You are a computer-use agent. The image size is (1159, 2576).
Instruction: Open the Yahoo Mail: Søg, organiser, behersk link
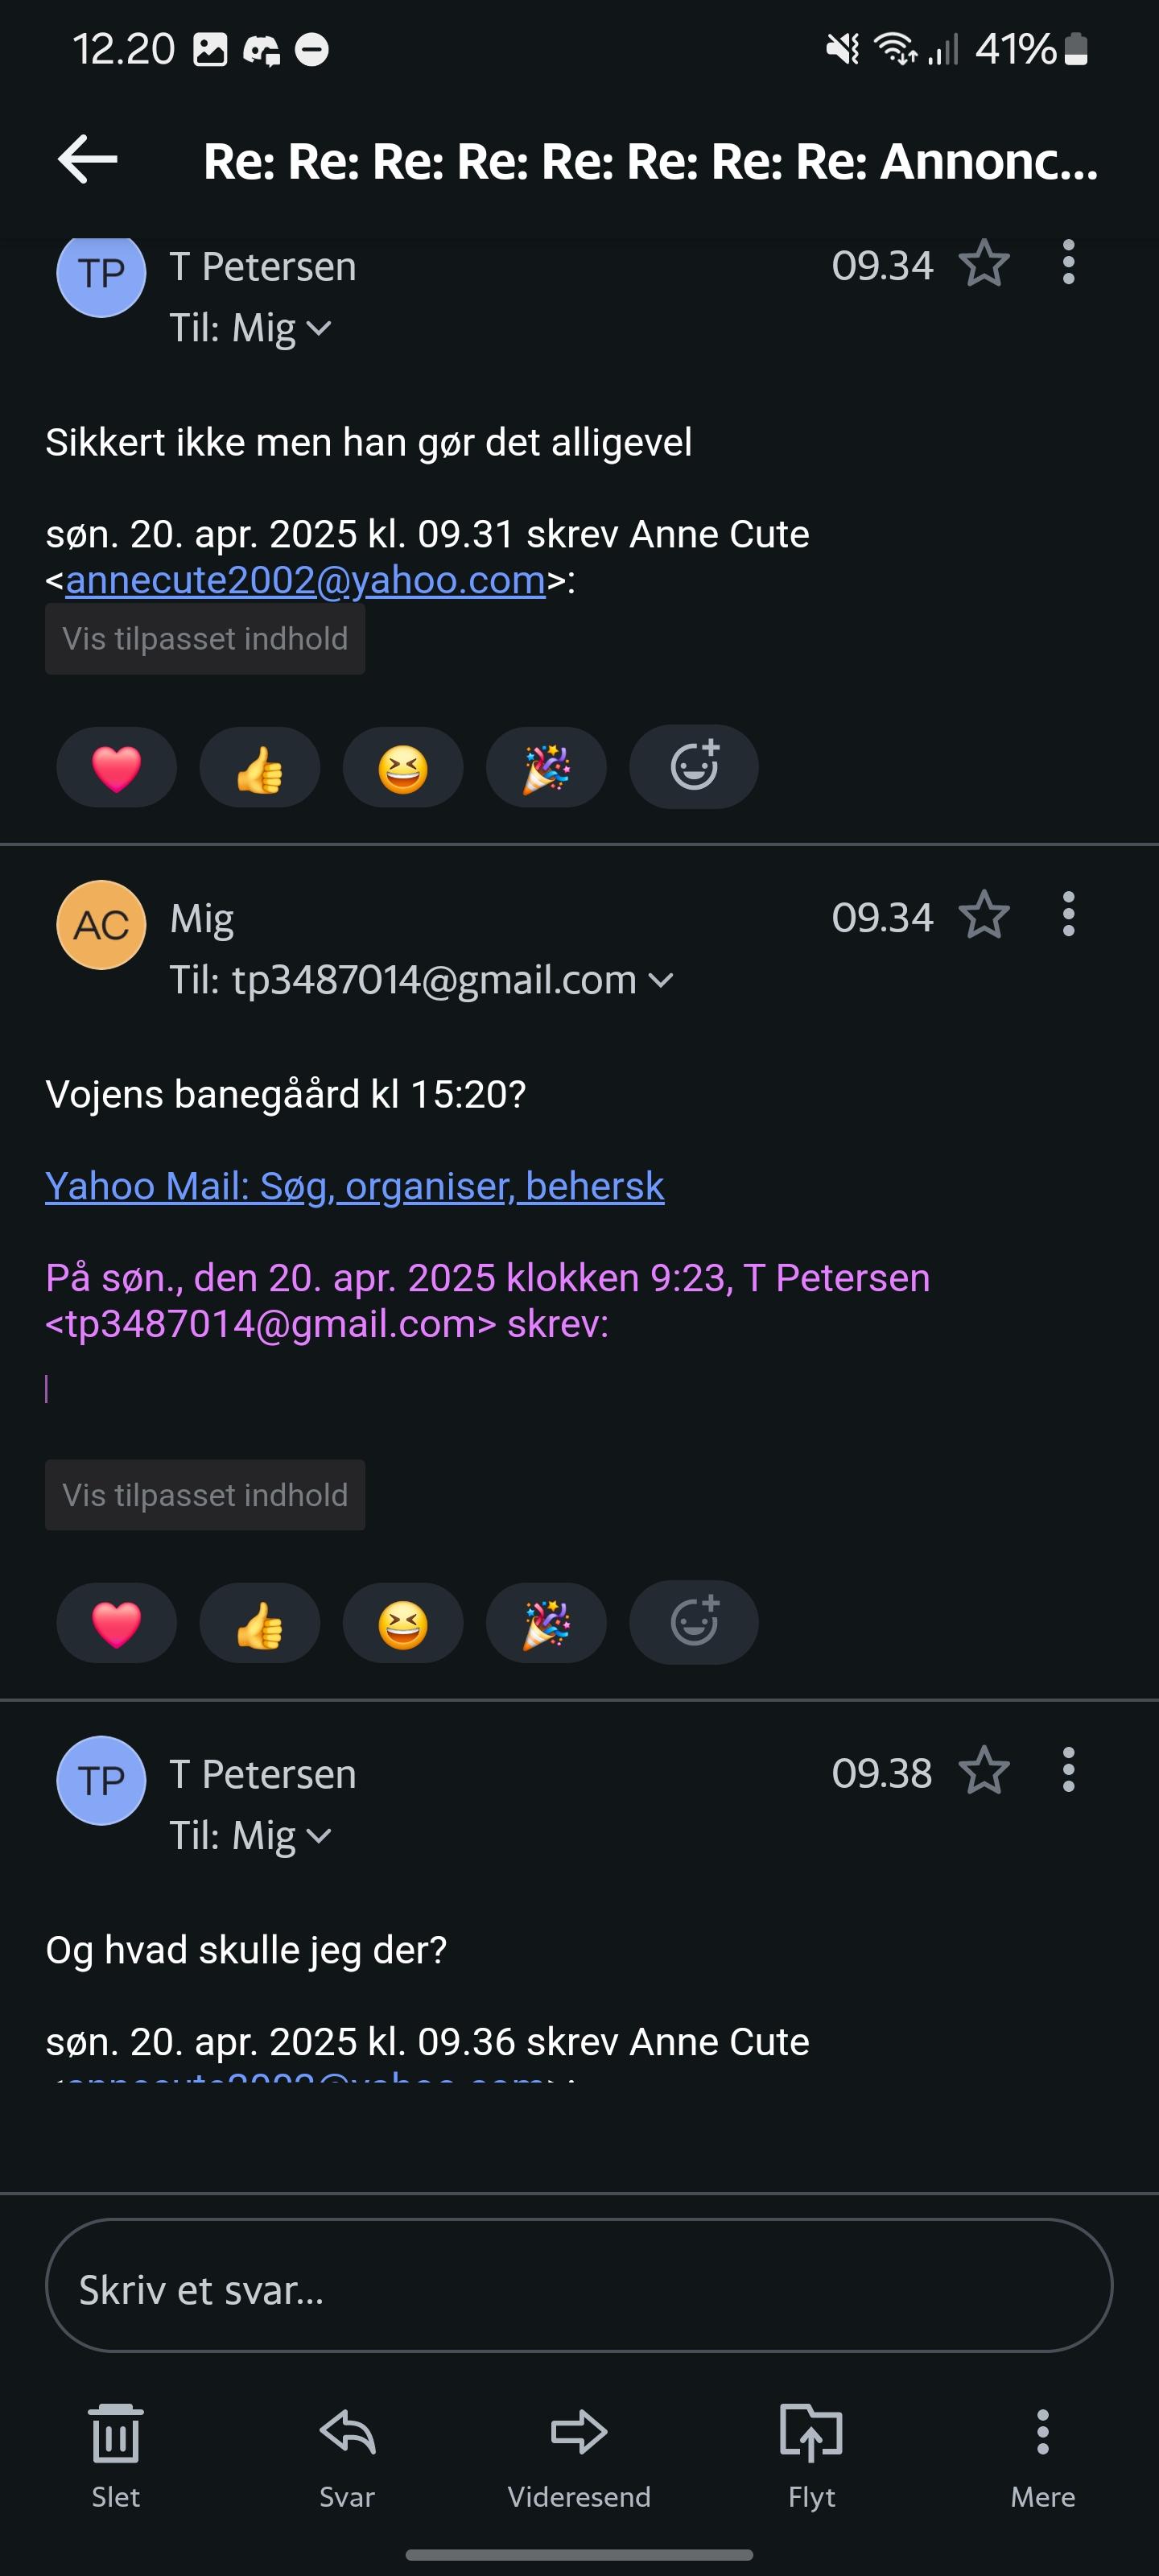click(x=355, y=1186)
